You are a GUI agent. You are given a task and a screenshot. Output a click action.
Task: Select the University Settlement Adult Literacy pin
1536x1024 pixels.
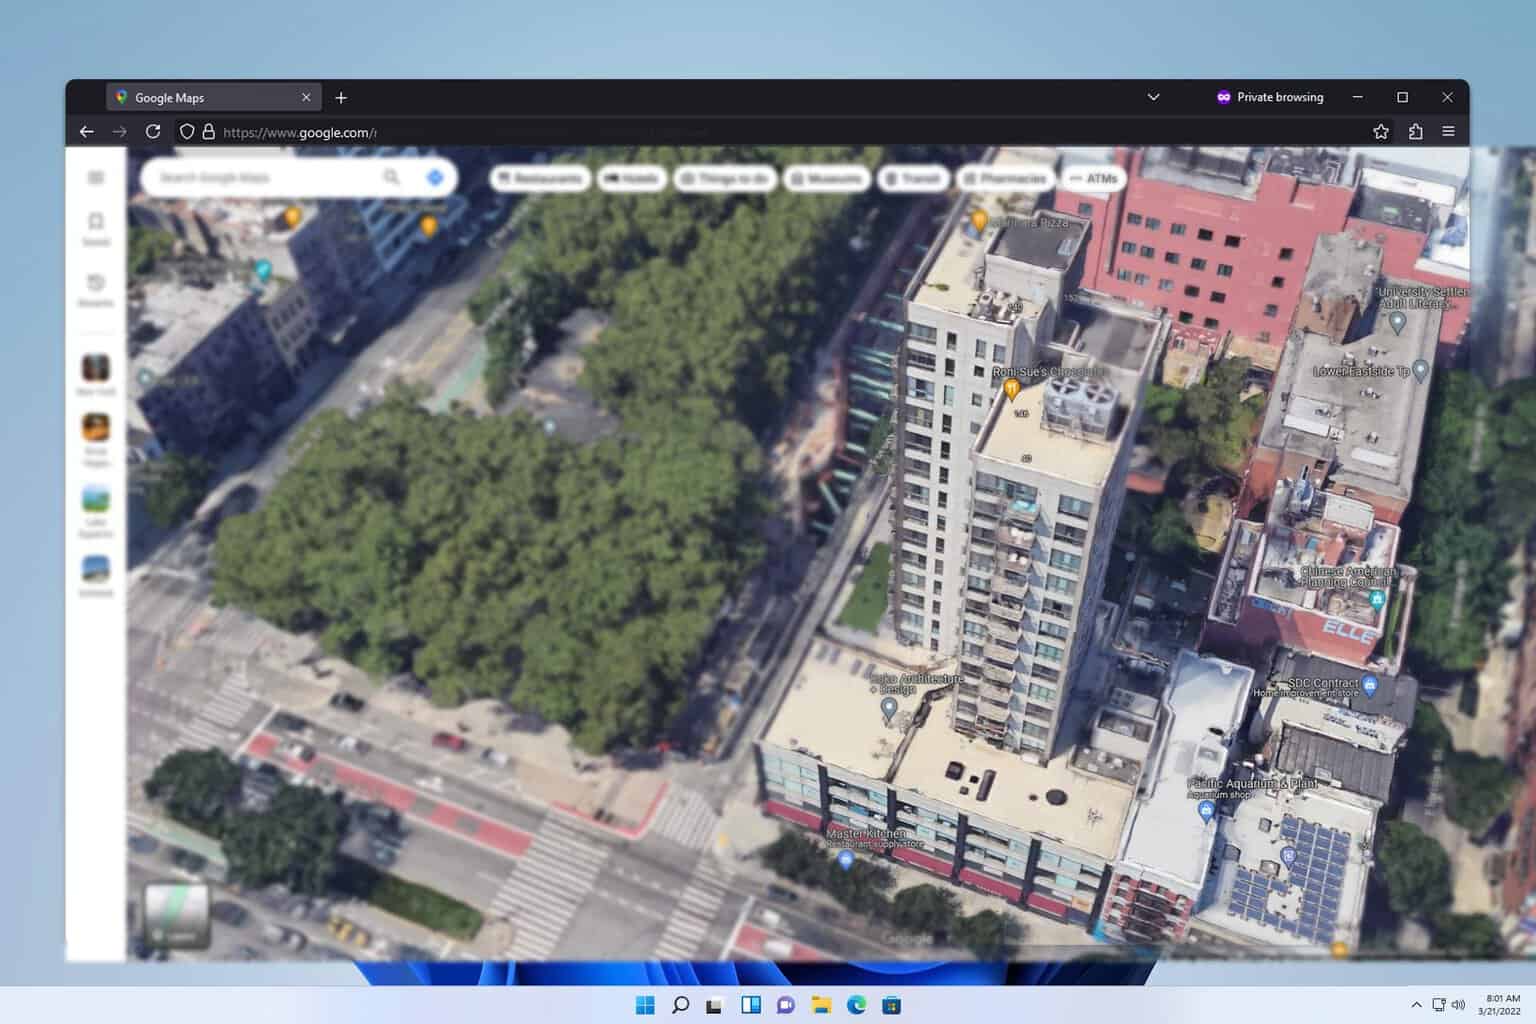1398,323
